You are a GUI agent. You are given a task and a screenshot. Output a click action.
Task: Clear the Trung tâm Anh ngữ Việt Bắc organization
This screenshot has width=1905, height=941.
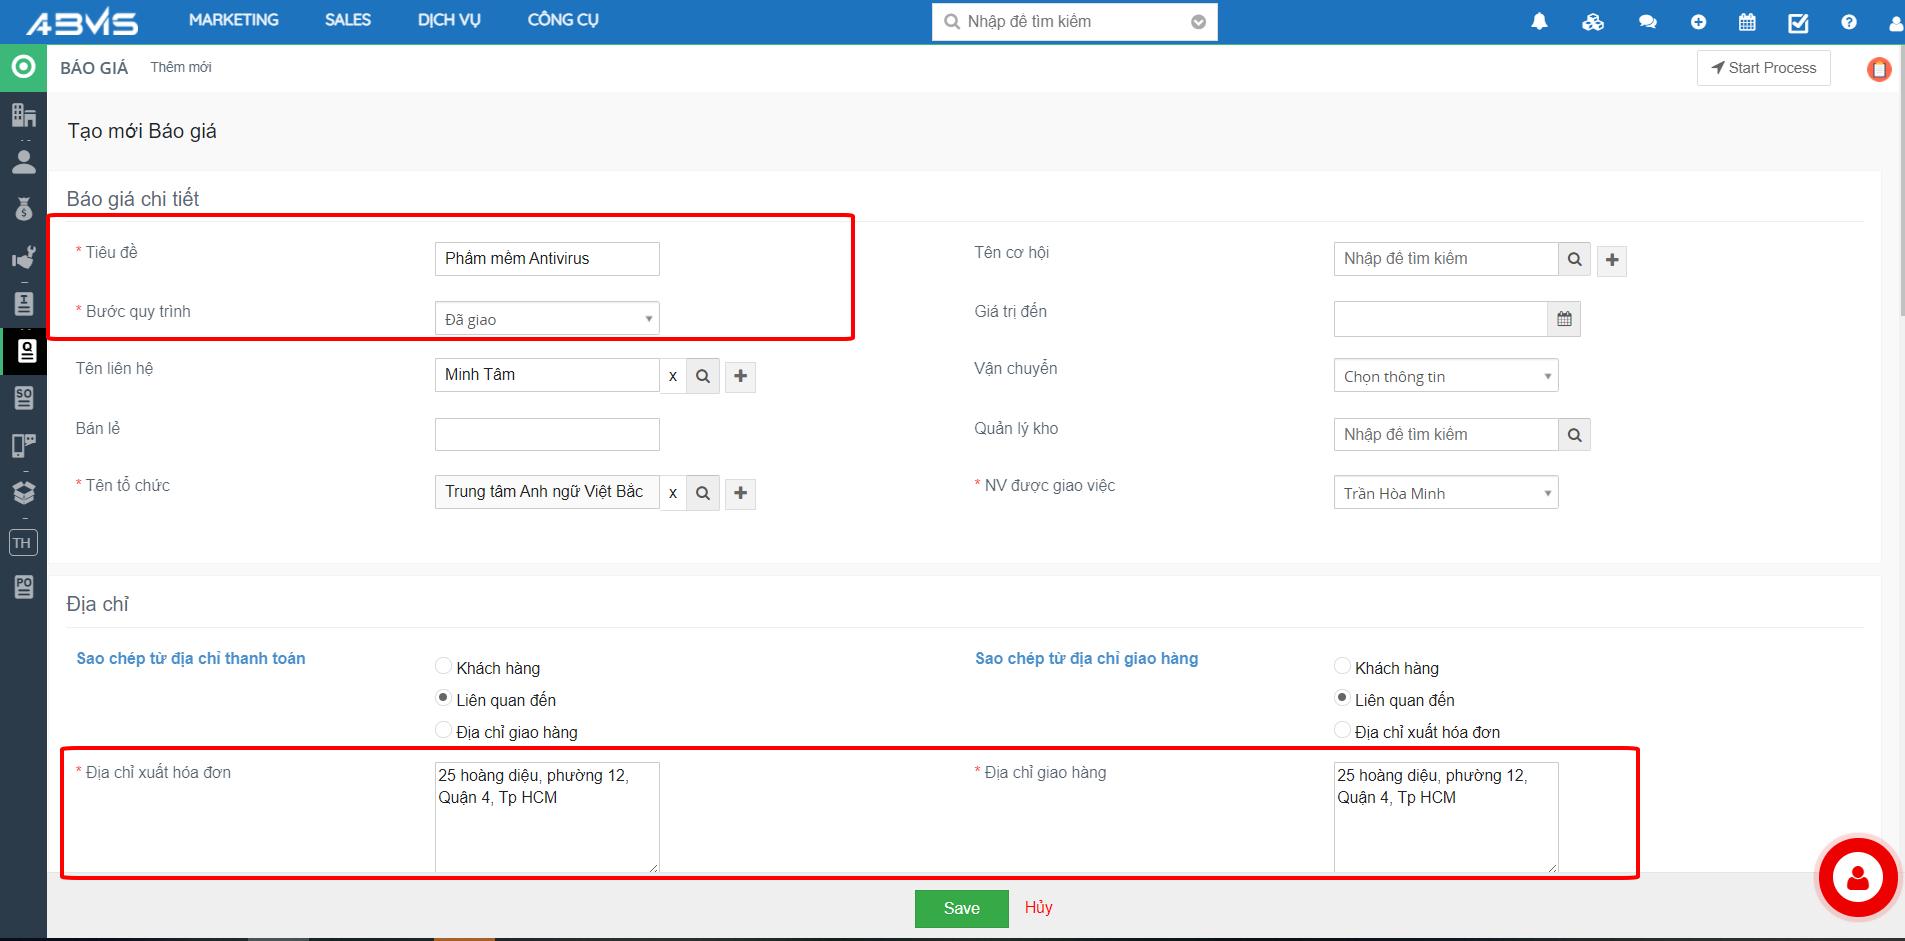673,493
